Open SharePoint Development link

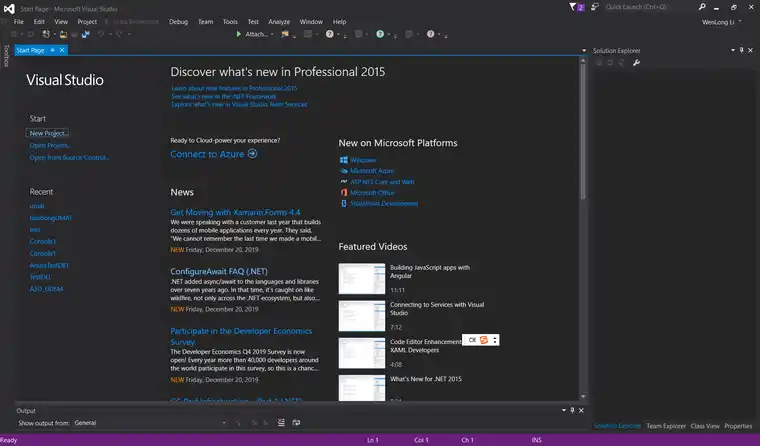point(384,204)
